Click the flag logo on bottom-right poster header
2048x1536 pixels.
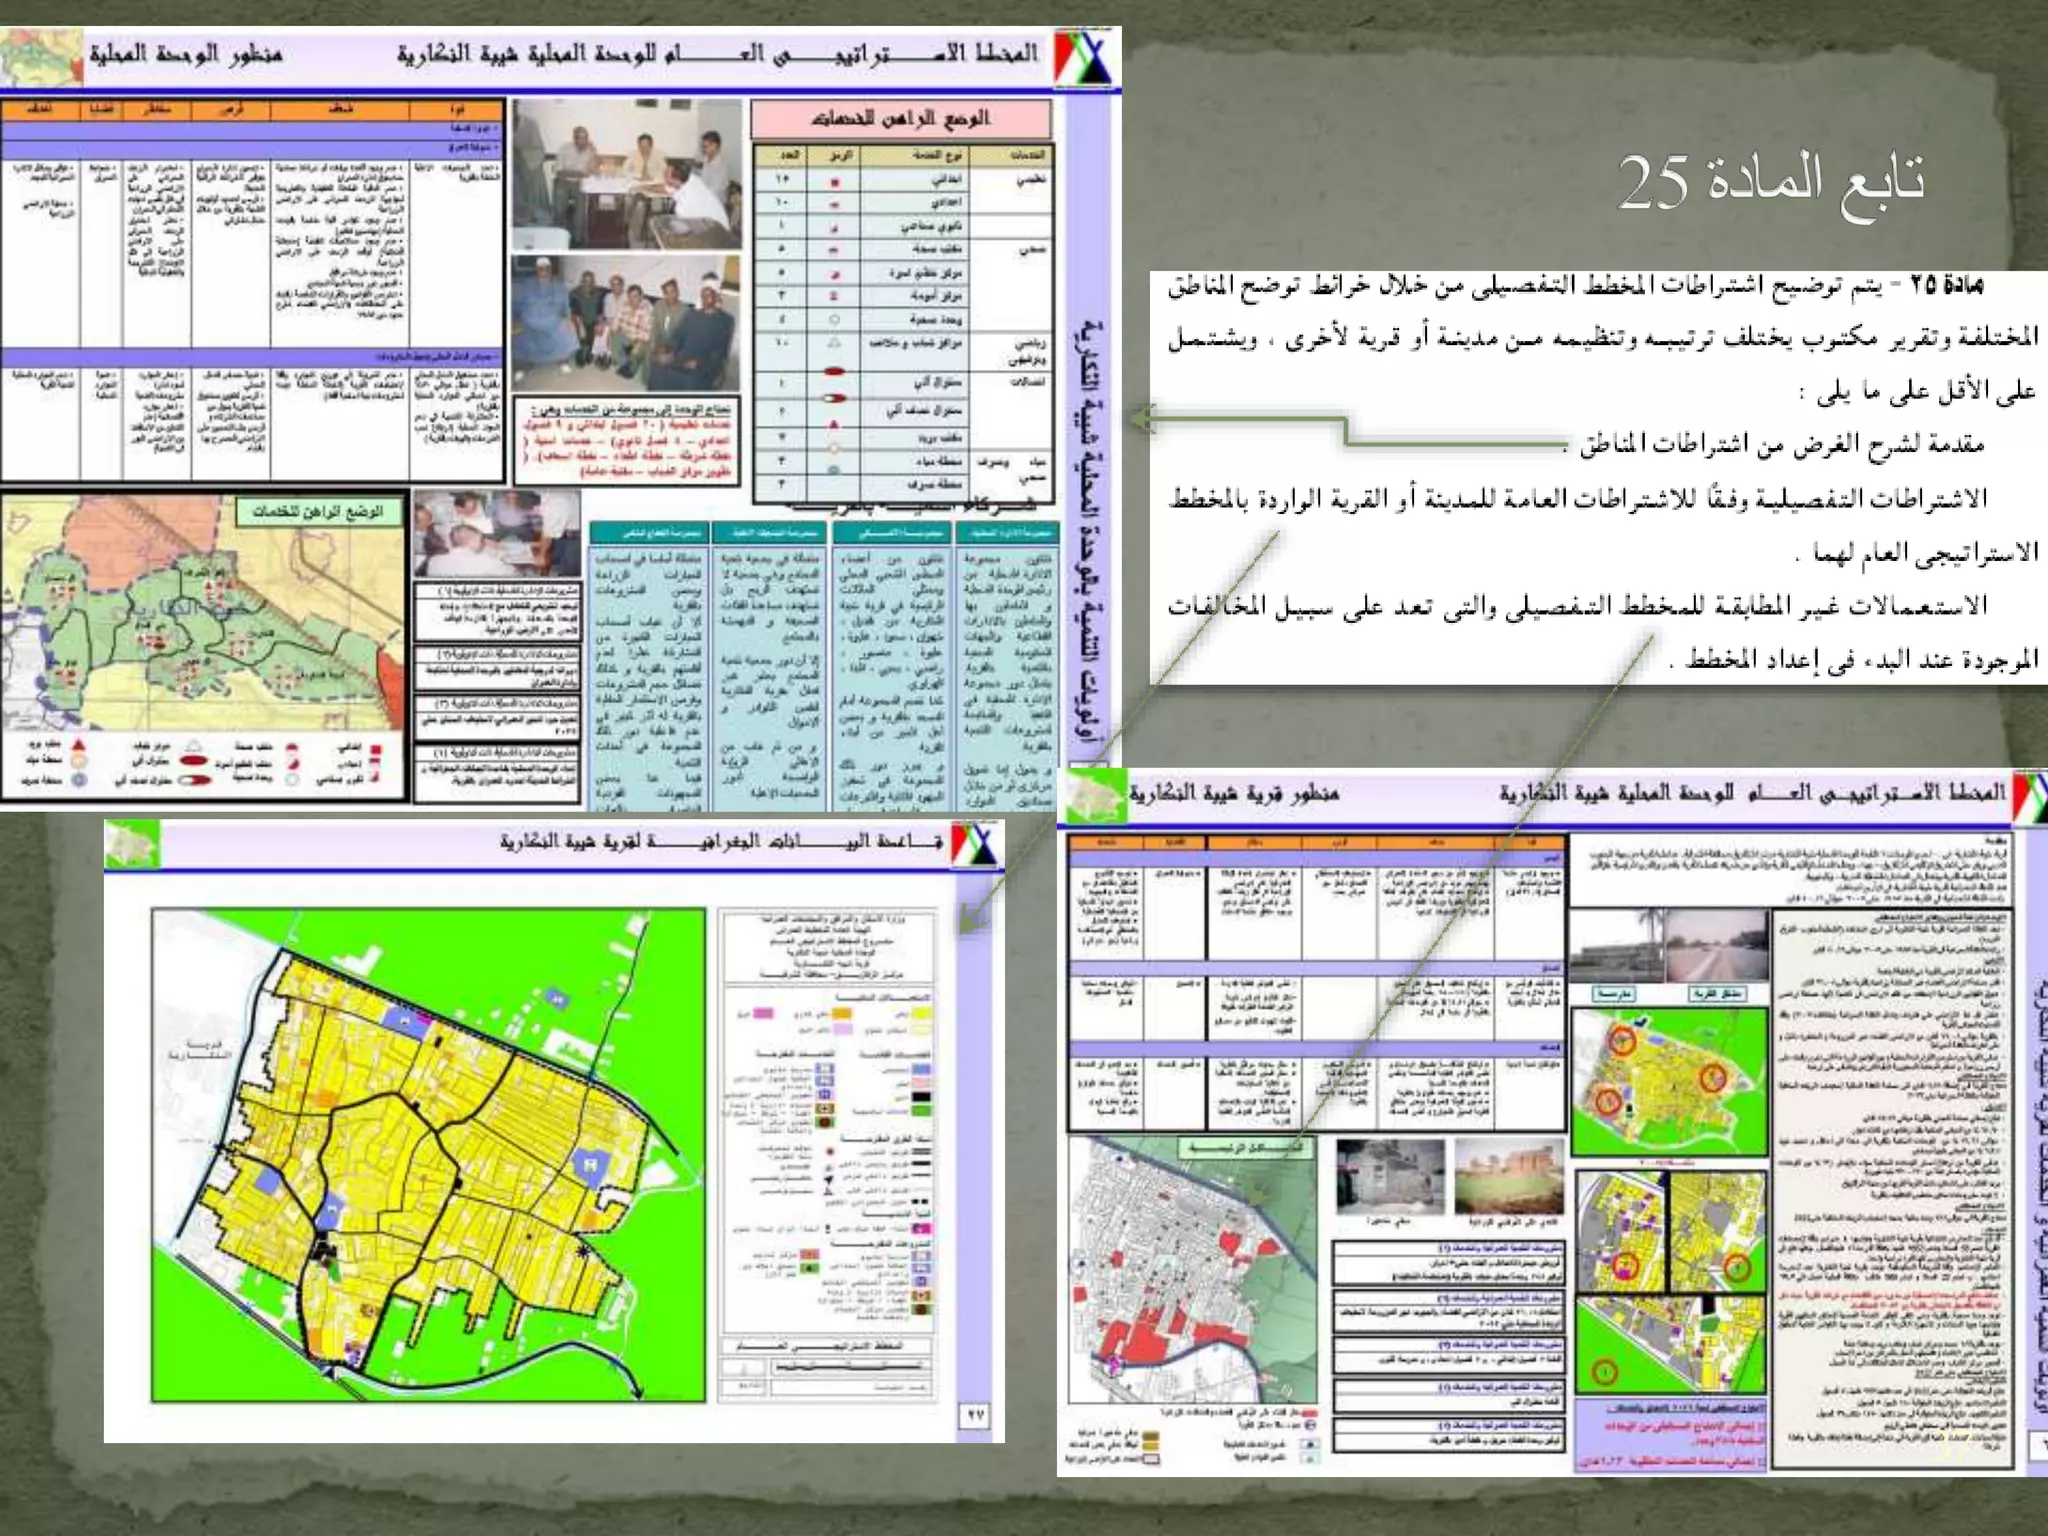click(x=2030, y=795)
